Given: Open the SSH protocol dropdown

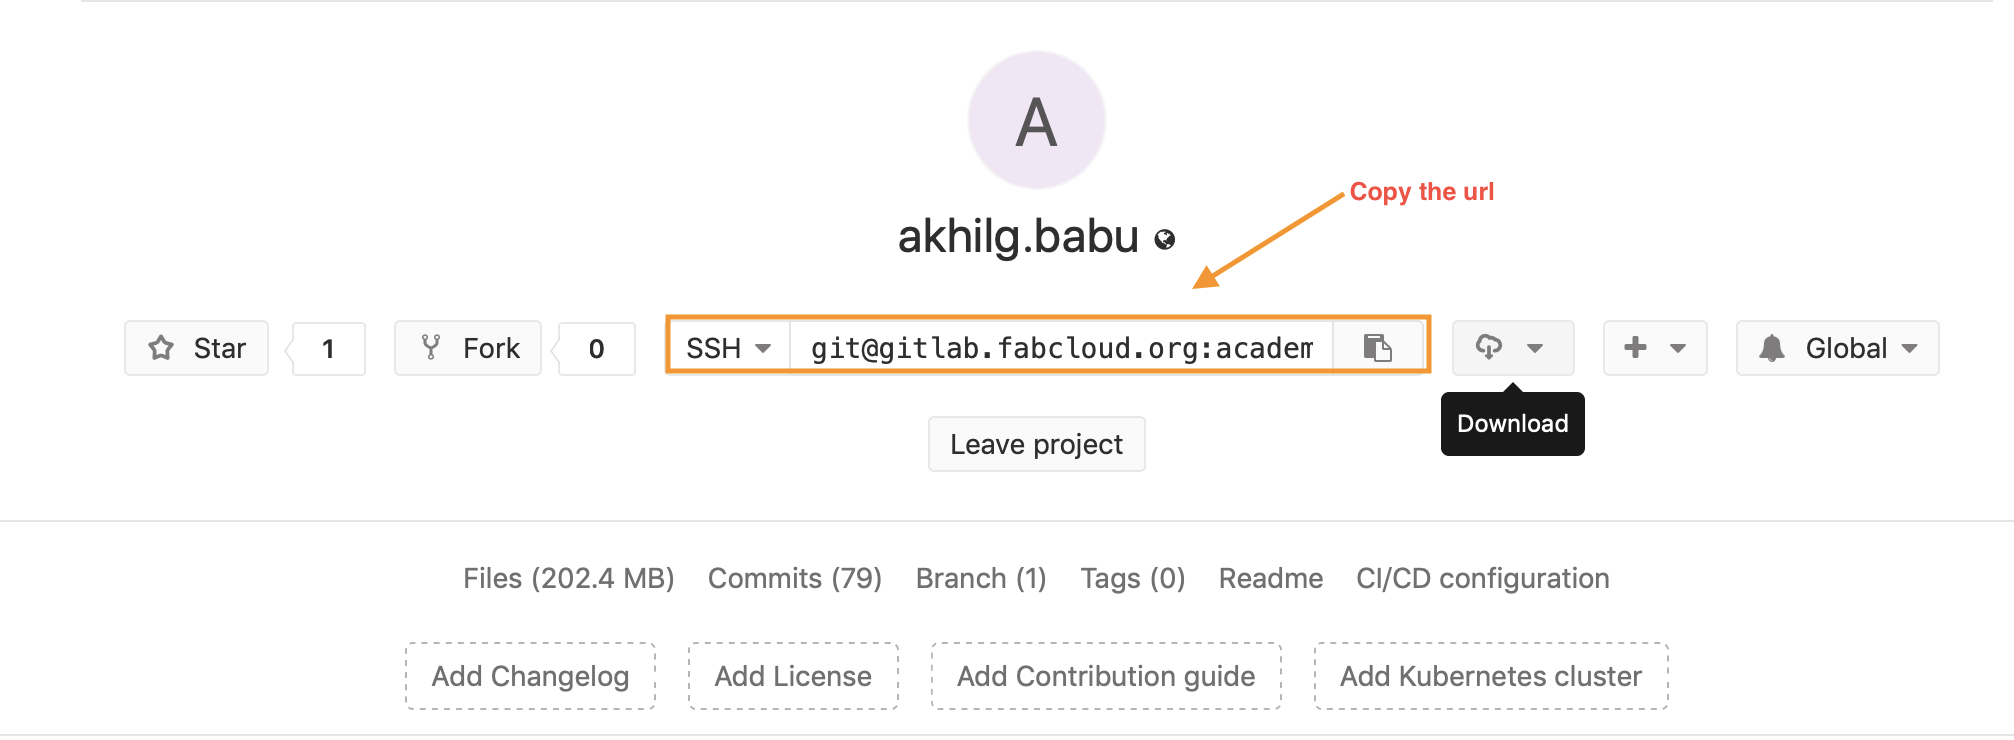Looking at the screenshot, I should 729,348.
